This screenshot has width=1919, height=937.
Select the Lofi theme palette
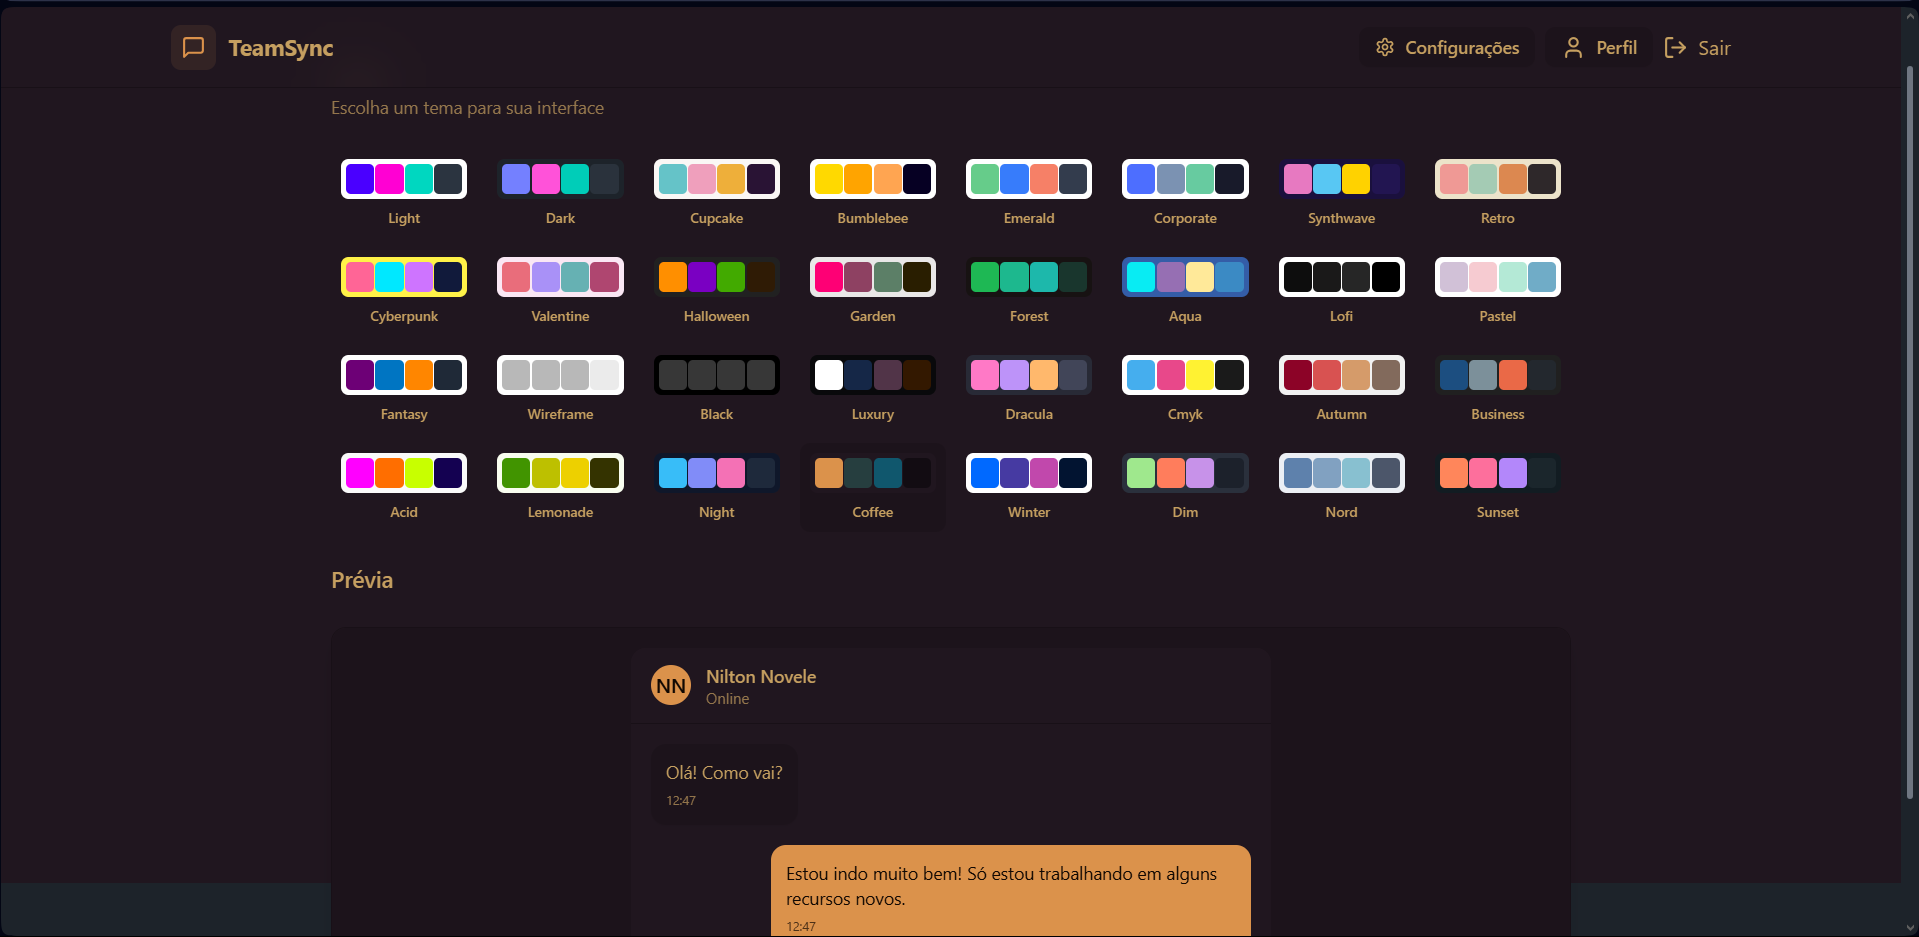(1342, 277)
